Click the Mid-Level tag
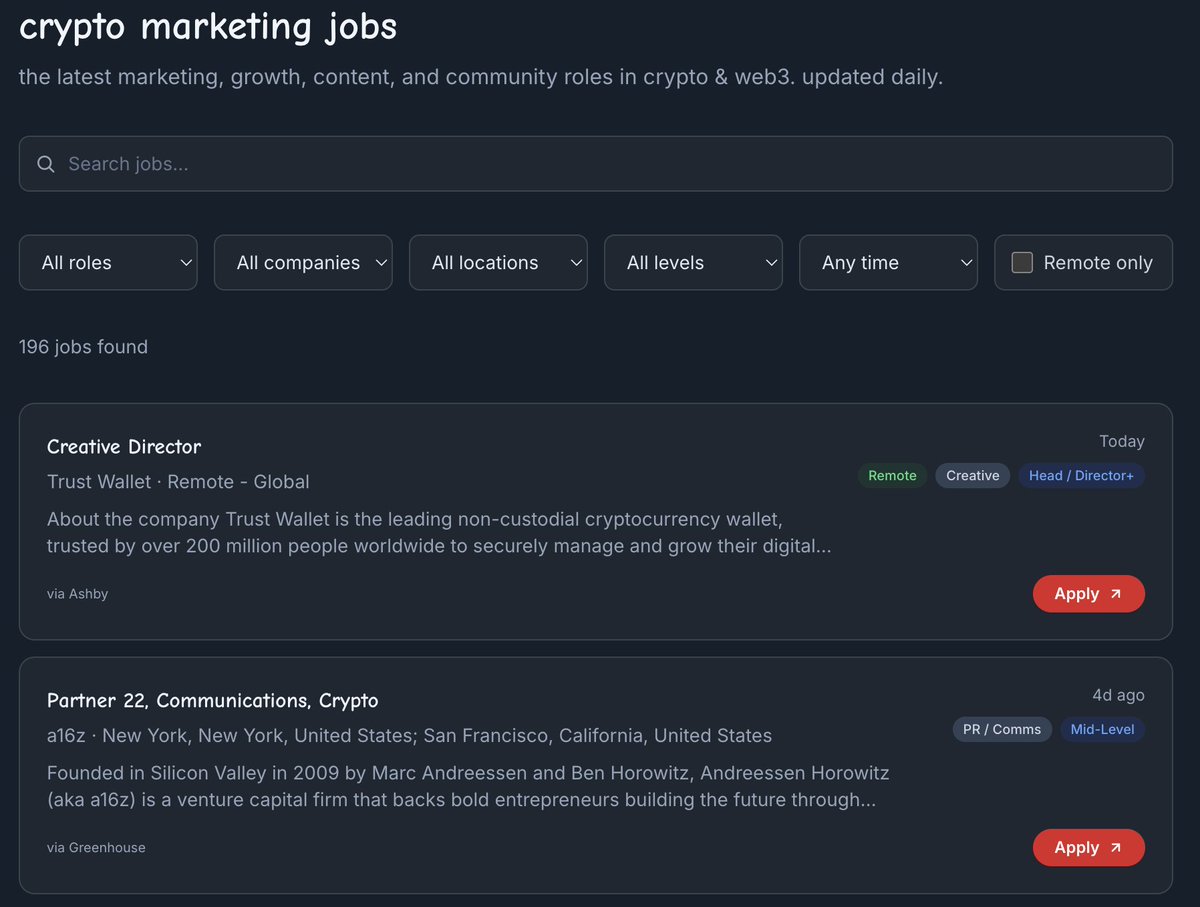 pyautogui.click(x=1102, y=730)
